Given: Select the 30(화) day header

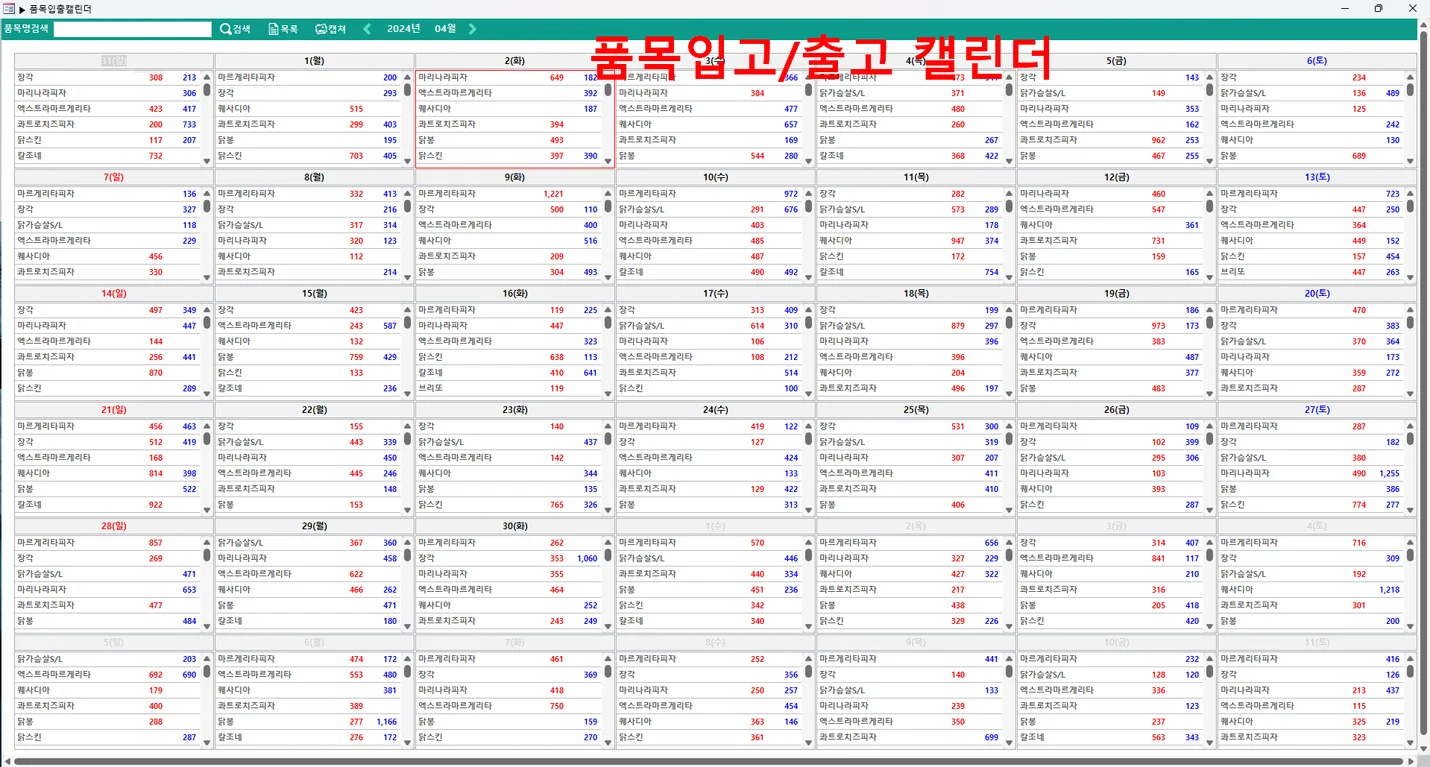Looking at the screenshot, I should tap(515, 526).
